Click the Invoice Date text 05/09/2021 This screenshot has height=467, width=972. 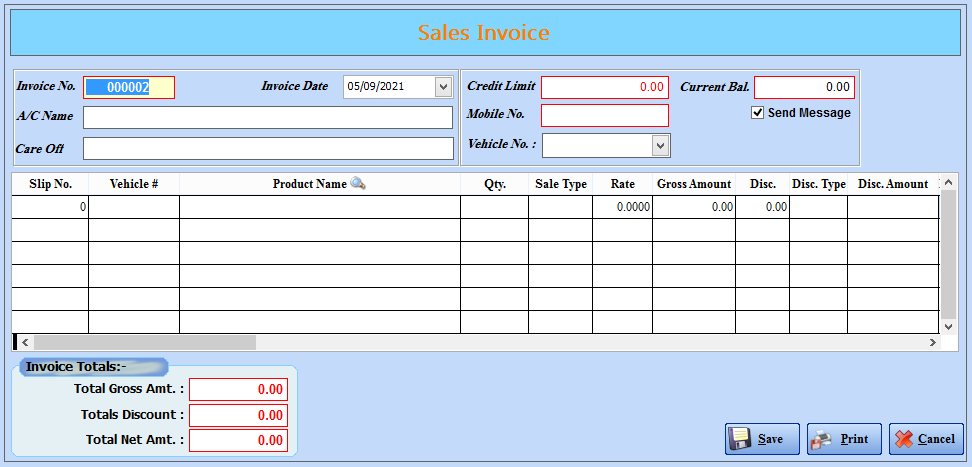pos(376,87)
